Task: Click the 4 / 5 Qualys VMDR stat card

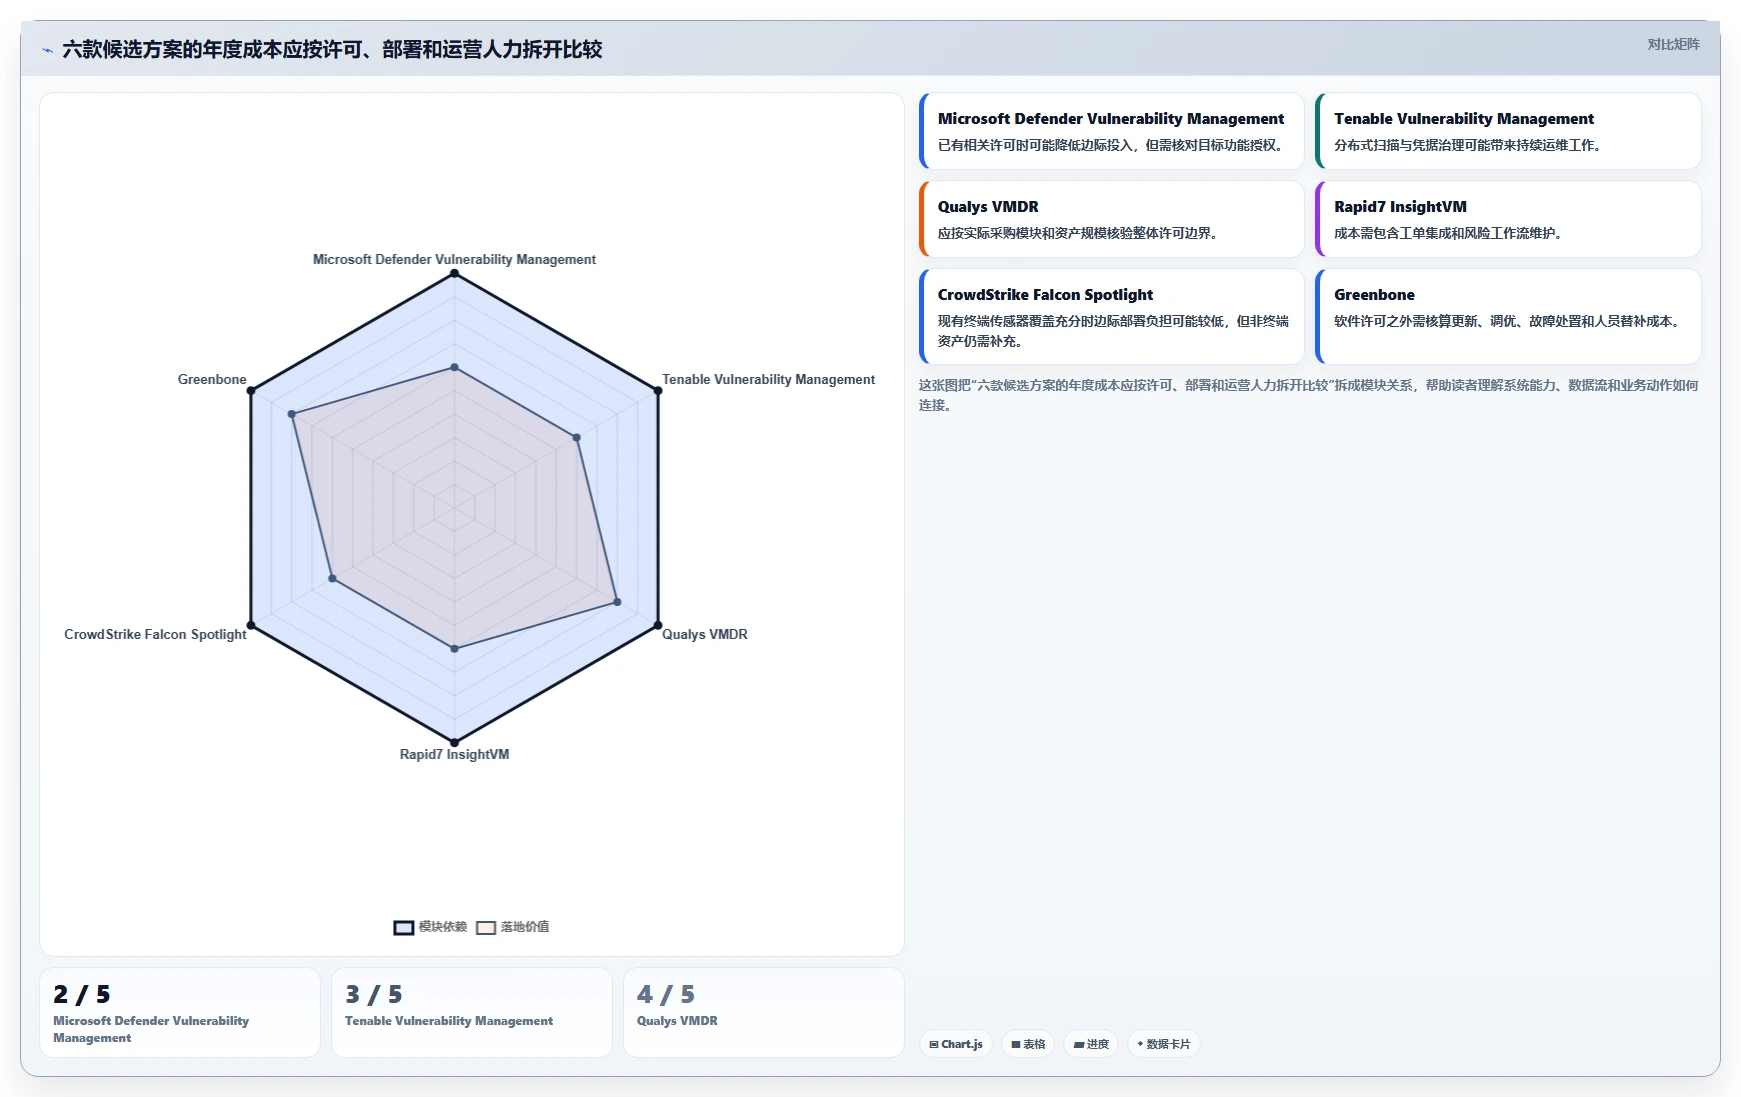Action: (764, 1012)
